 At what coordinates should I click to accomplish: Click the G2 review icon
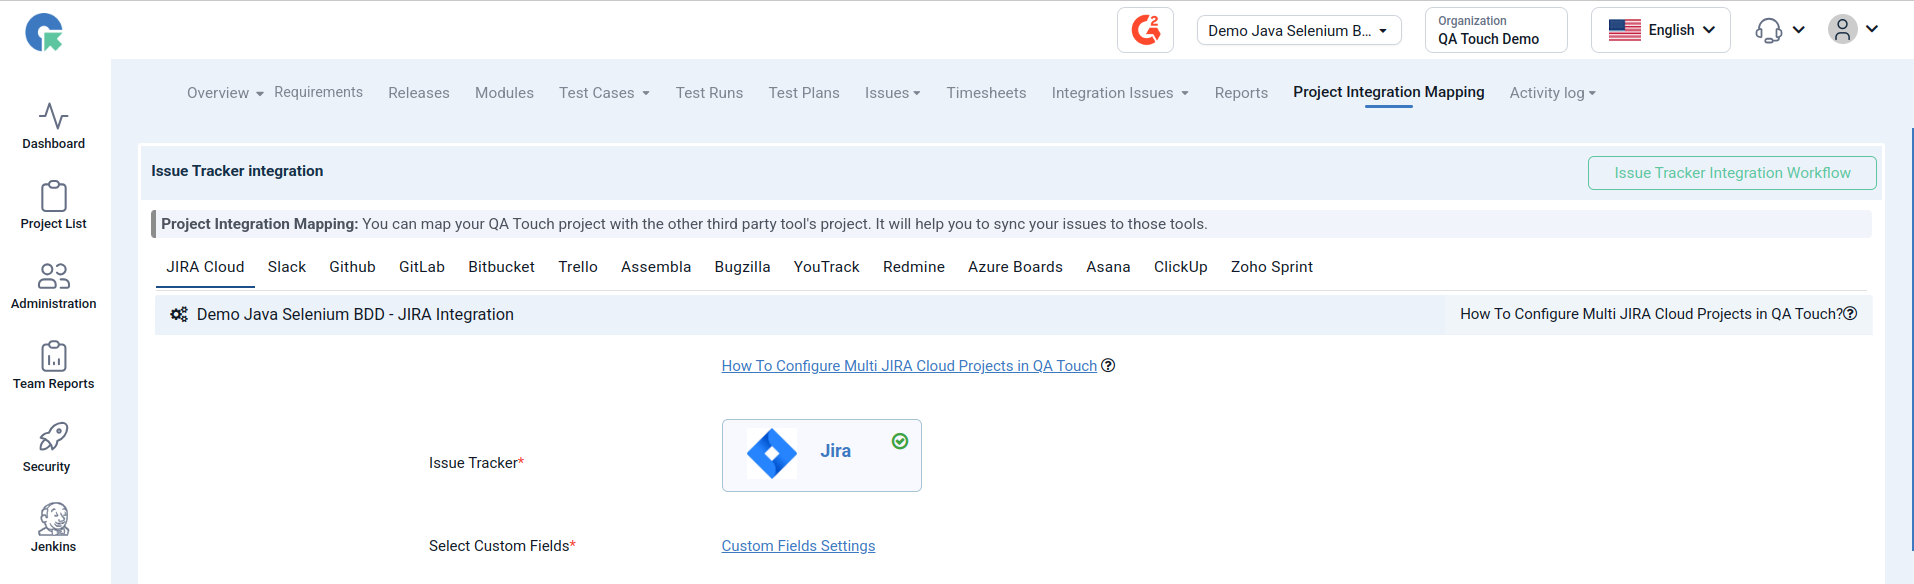(x=1145, y=30)
